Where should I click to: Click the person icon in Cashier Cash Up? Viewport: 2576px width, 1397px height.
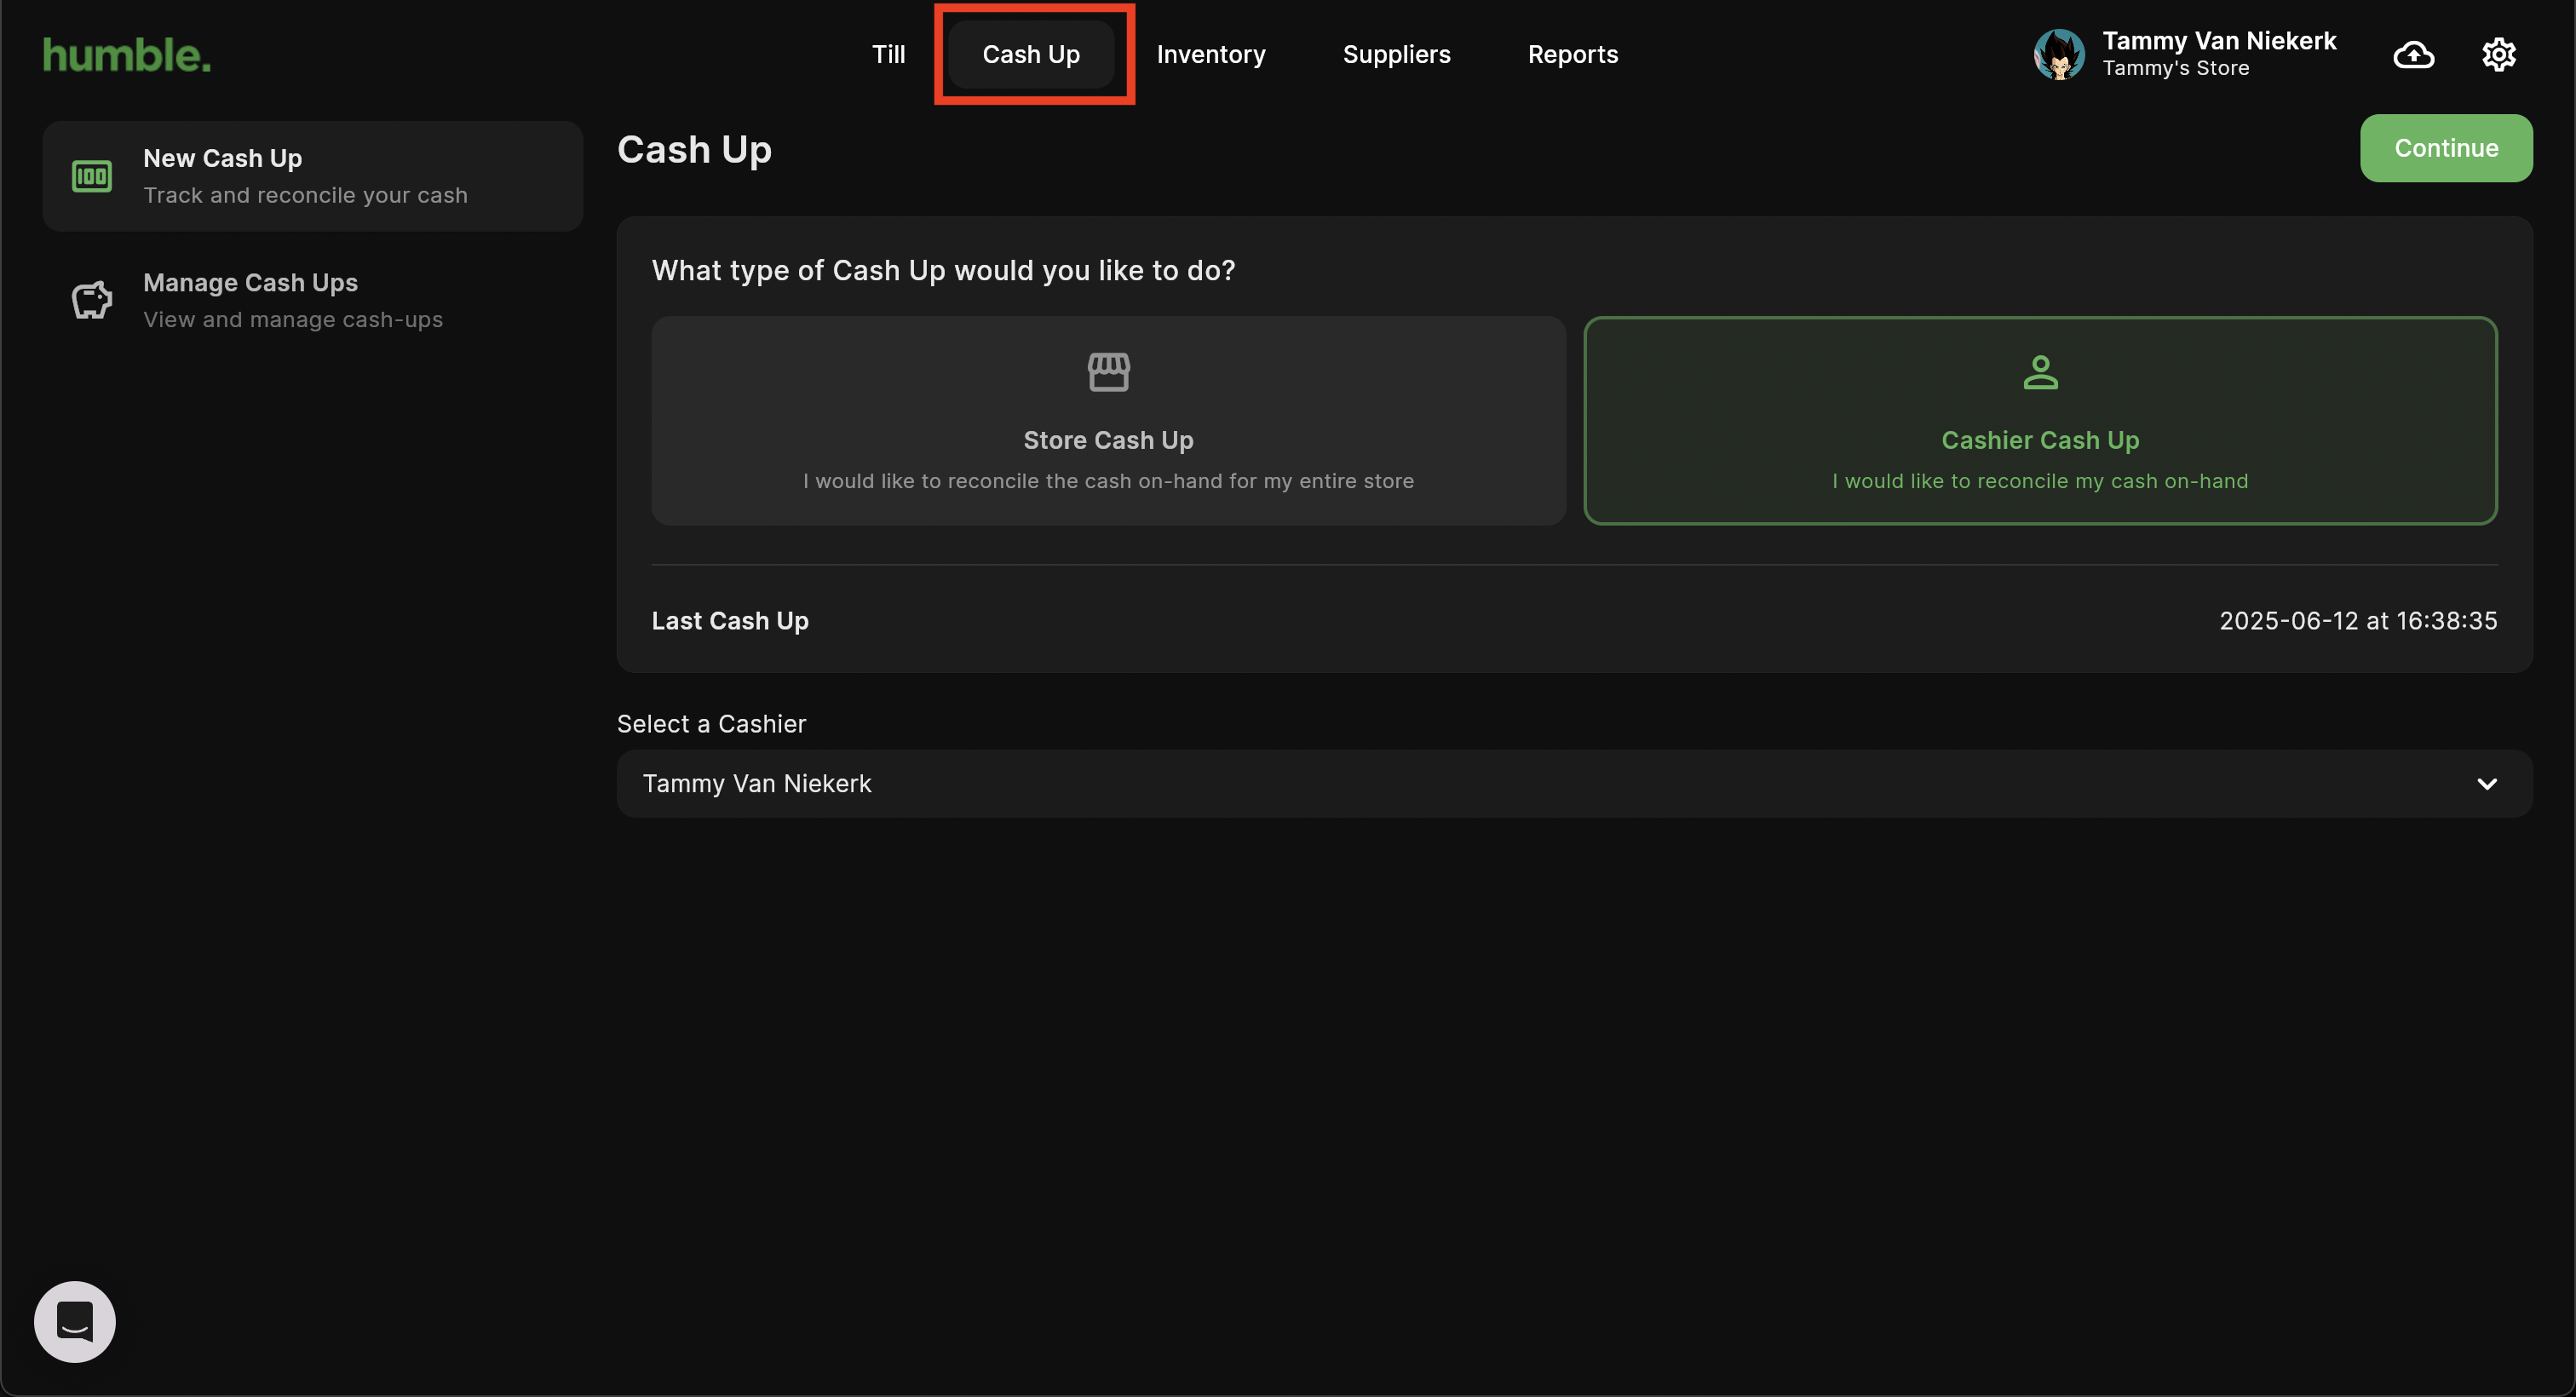pos(2040,372)
